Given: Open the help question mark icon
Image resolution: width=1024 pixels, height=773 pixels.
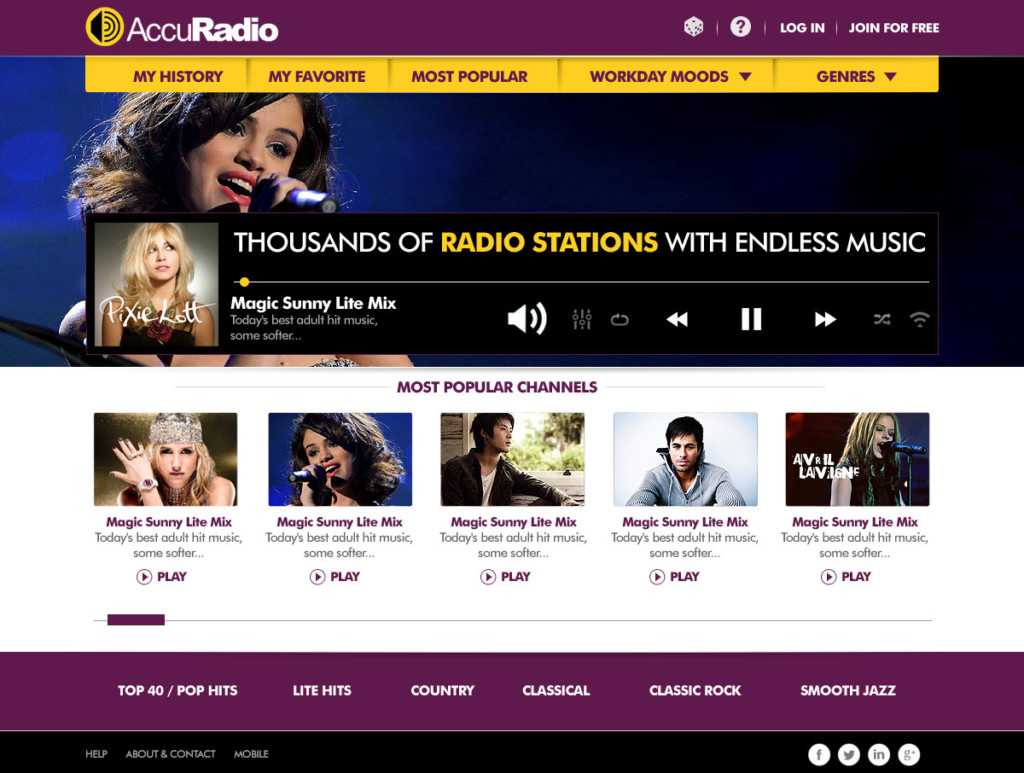Looking at the screenshot, I should pos(740,27).
